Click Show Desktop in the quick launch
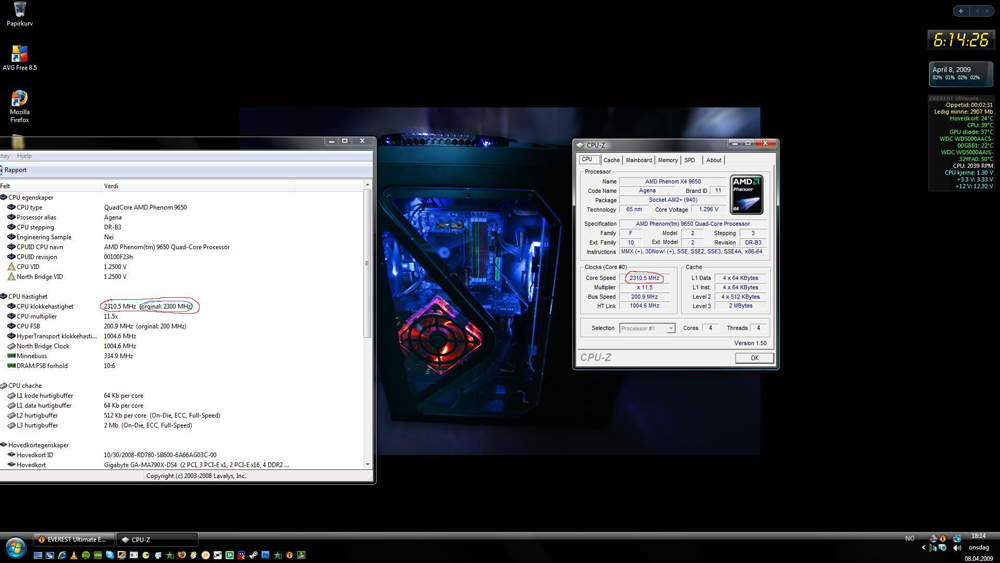Image resolution: width=1000 pixels, height=563 pixels. 38,555
